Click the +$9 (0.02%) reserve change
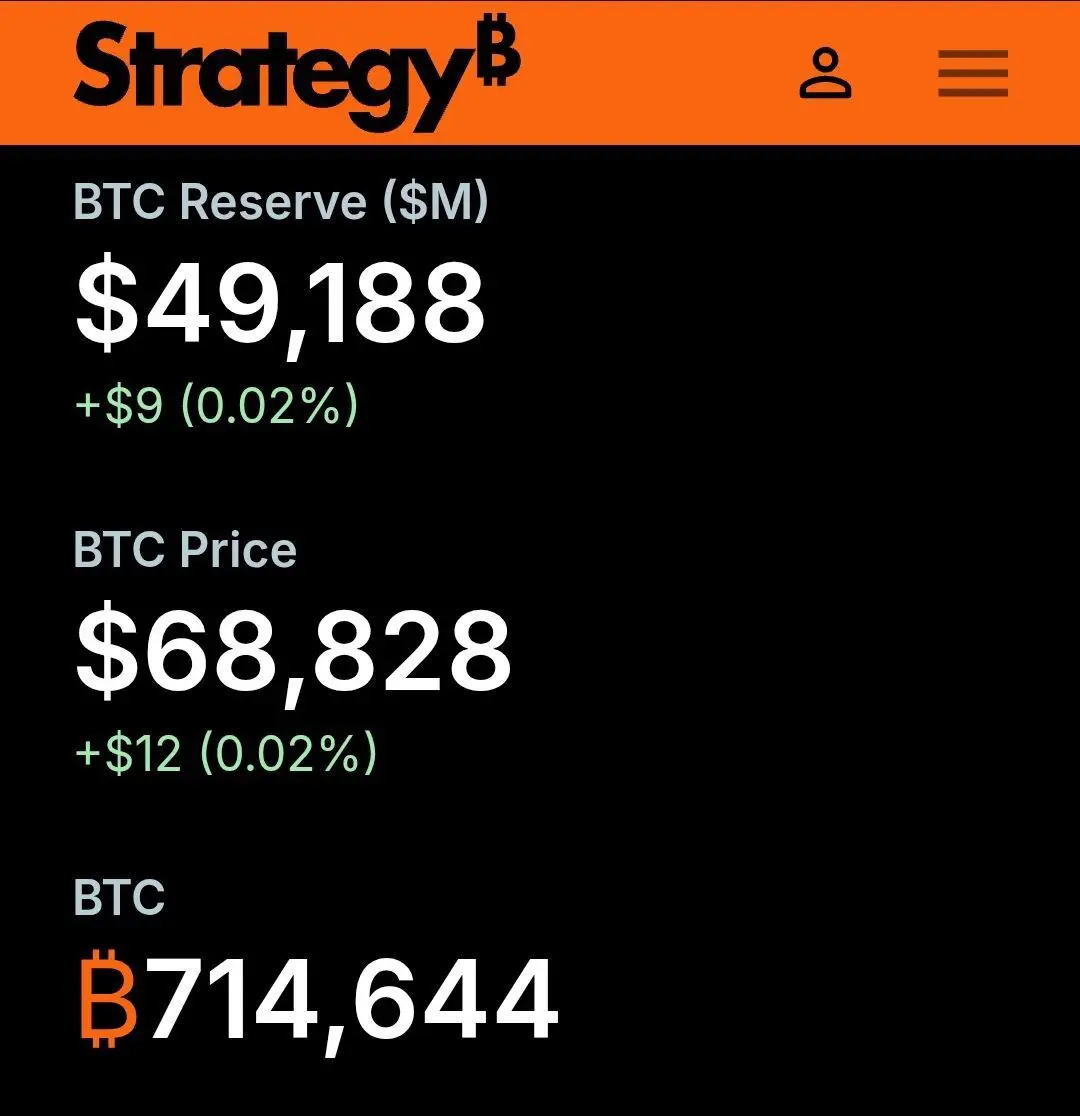1080x1116 pixels. pyautogui.click(x=216, y=405)
